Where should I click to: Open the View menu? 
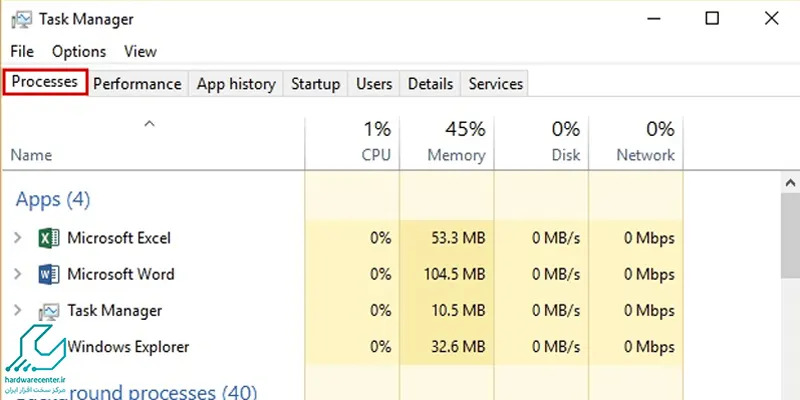[x=140, y=52]
